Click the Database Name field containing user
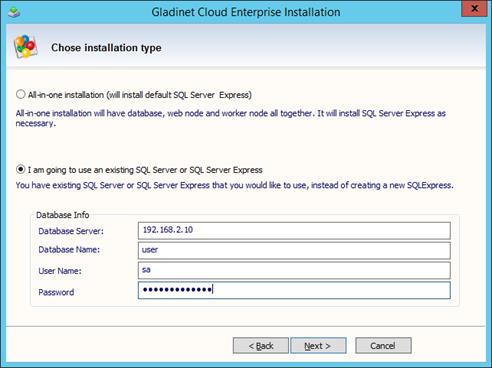The height and width of the screenshot is (368, 492). (294, 250)
